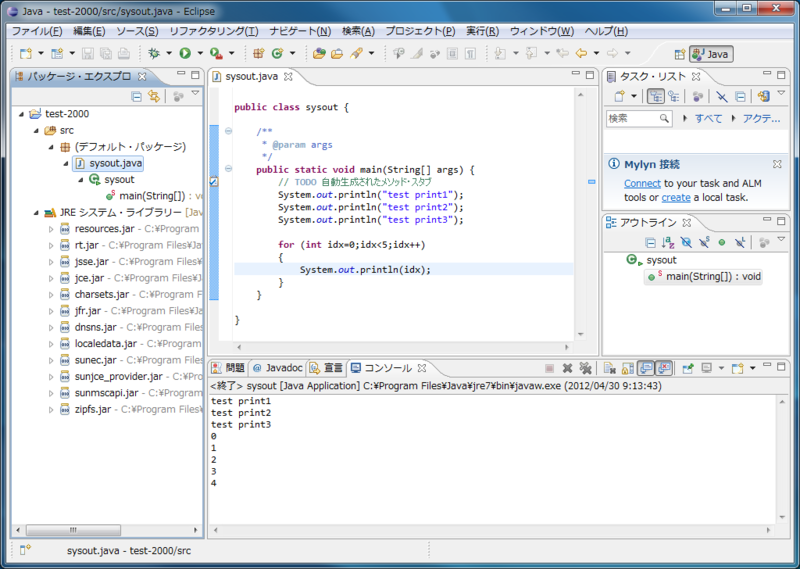Click the Open Console icon
The height and width of the screenshot is (569, 800).
(x=737, y=368)
